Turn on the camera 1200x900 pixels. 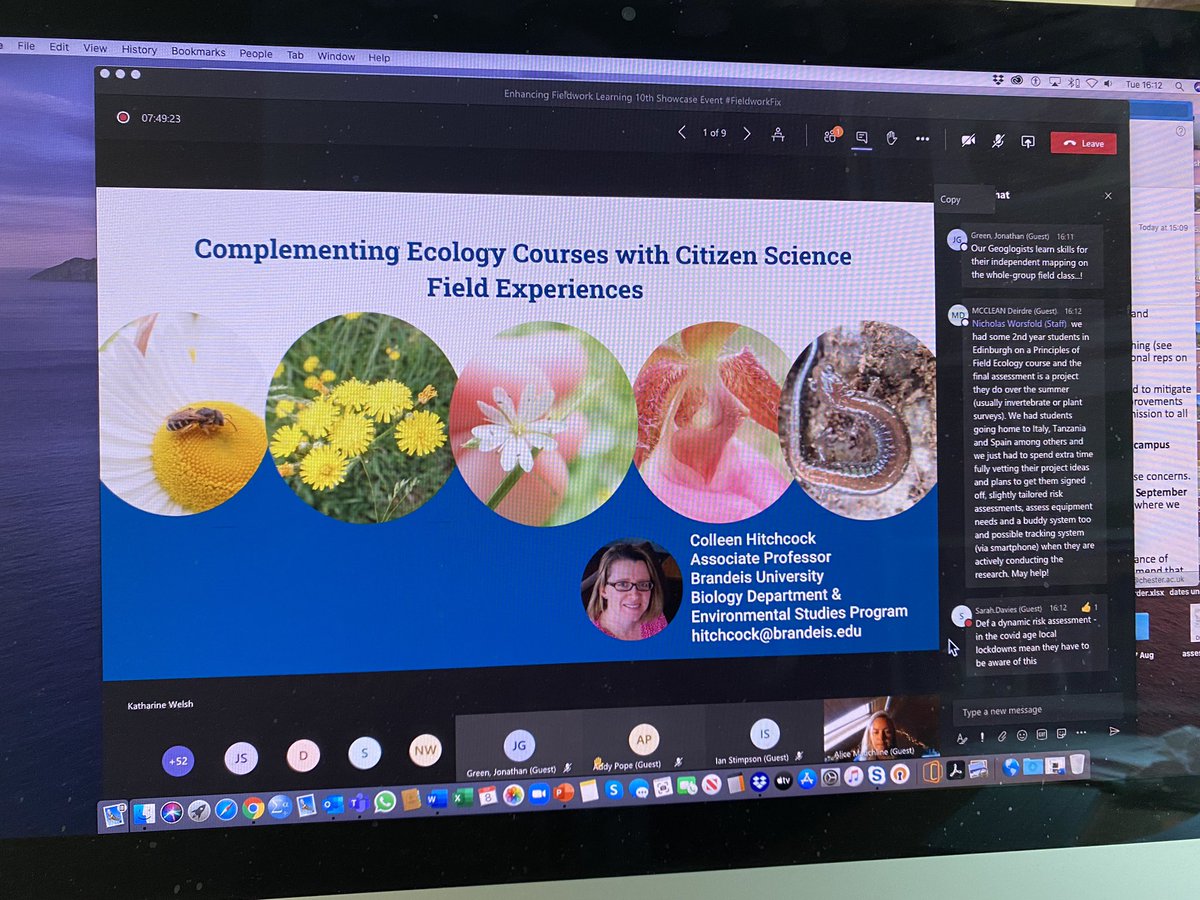pos(967,141)
